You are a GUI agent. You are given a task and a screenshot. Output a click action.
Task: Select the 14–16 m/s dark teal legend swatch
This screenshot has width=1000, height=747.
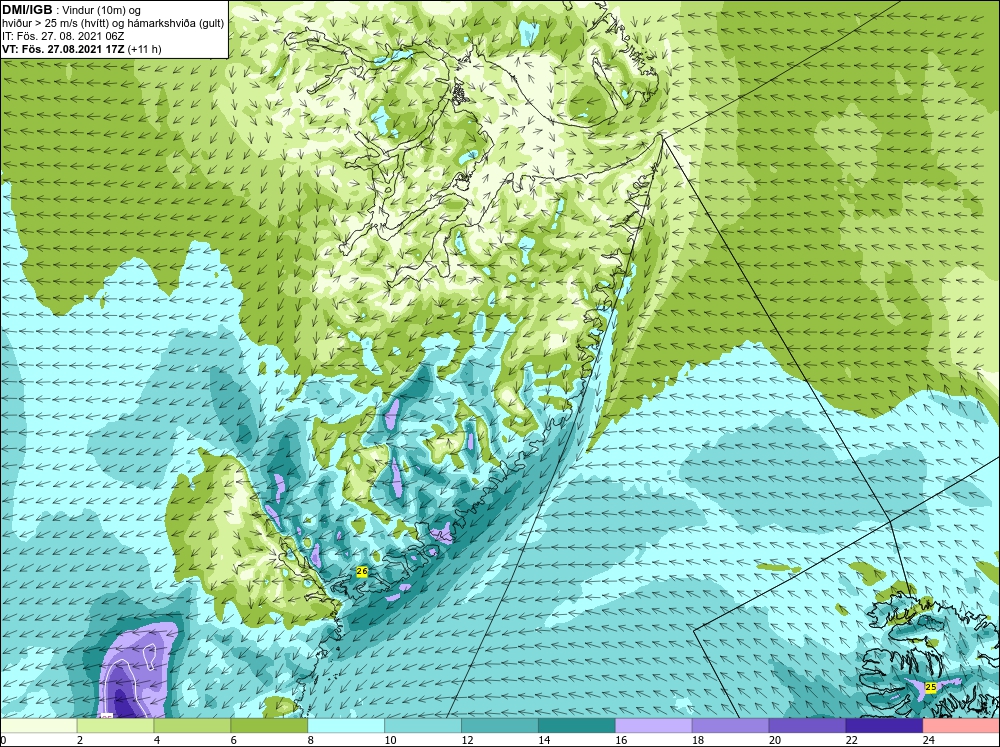pyautogui.click(x=577, y=725)
